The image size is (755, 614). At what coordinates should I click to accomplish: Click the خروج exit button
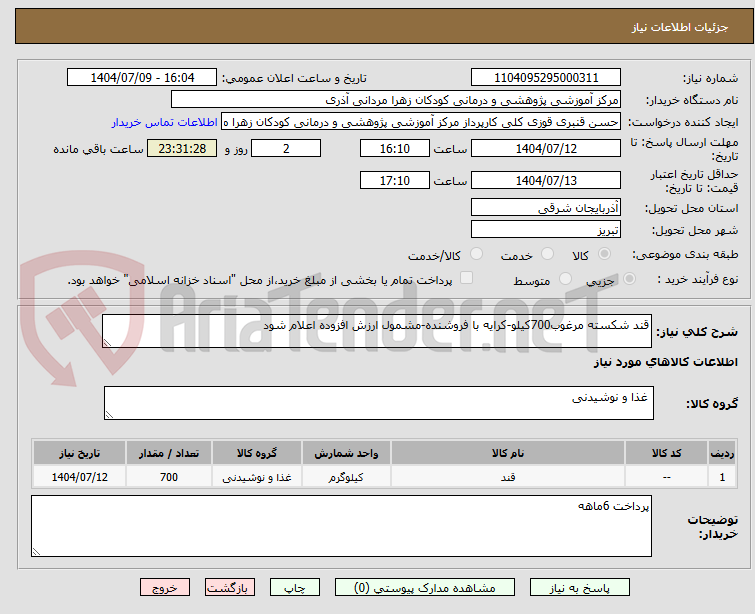tap(165, 588)
